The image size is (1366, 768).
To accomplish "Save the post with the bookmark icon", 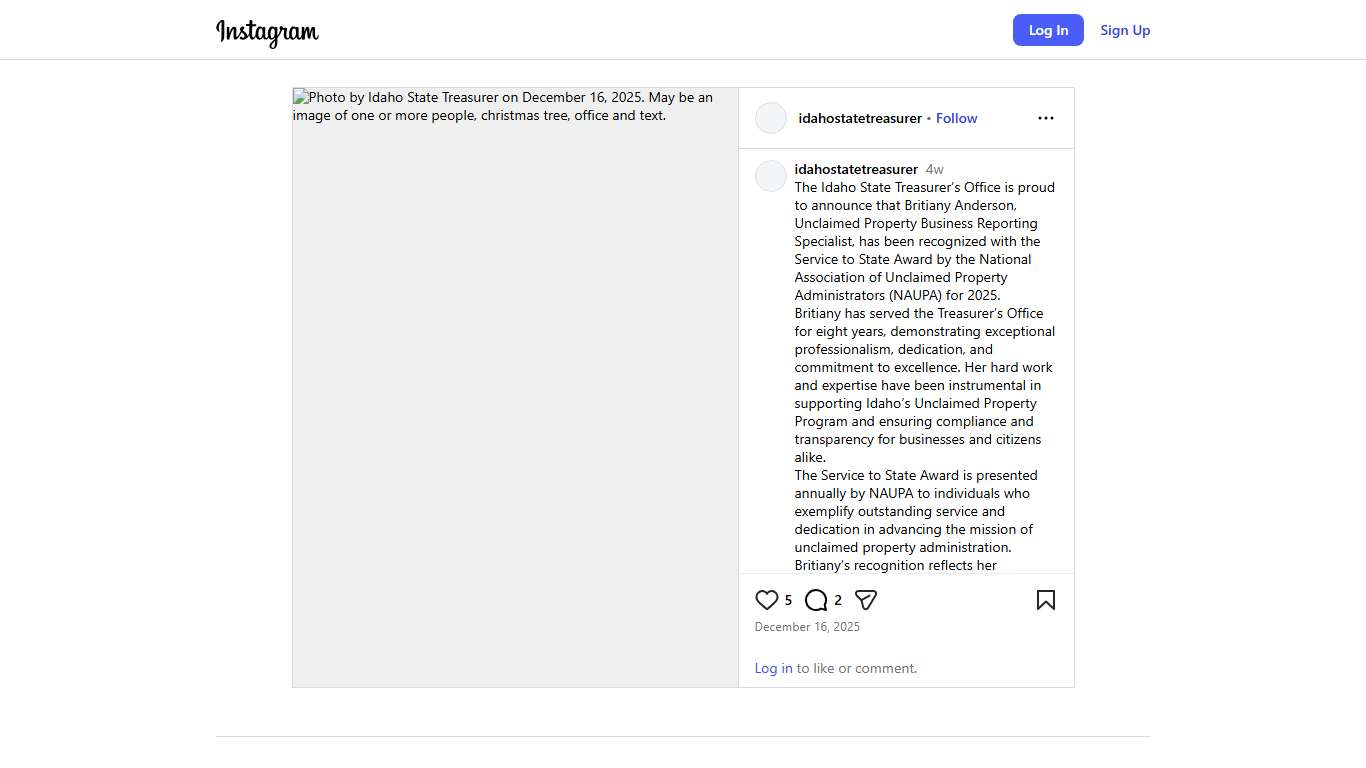I will pyautogui.click(x=1046, y=600).
